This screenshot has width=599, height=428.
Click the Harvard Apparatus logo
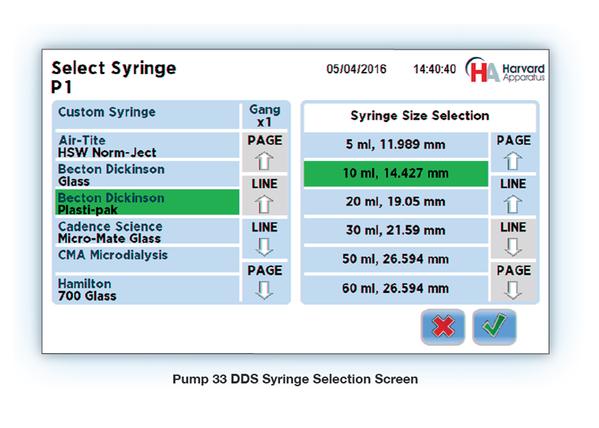coord(505,70)
